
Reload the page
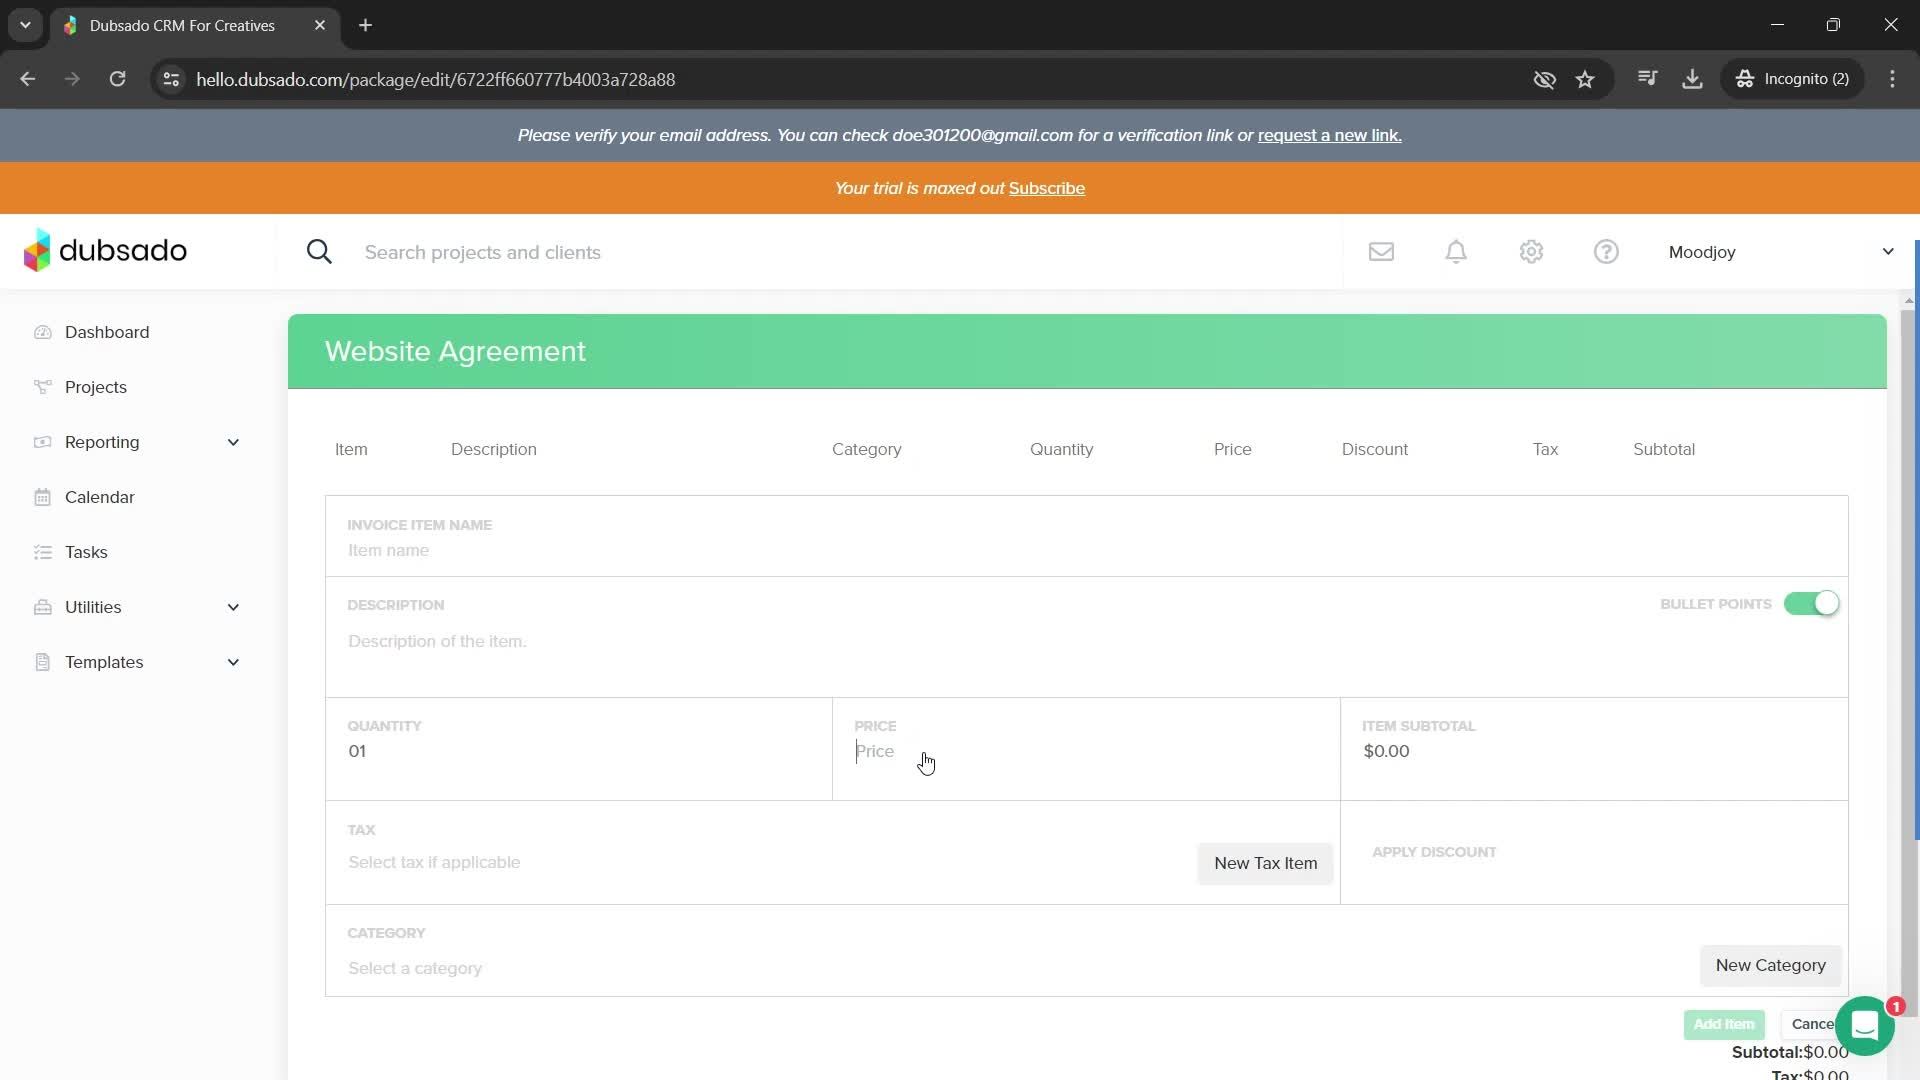(117, 79)
